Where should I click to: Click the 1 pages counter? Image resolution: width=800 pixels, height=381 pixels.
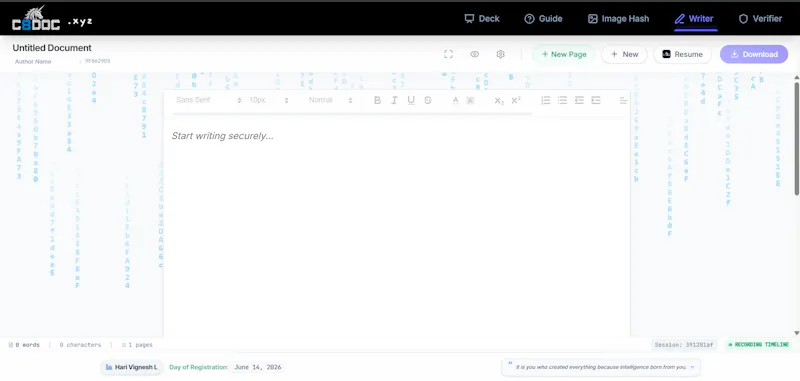(x=137, y=345)
